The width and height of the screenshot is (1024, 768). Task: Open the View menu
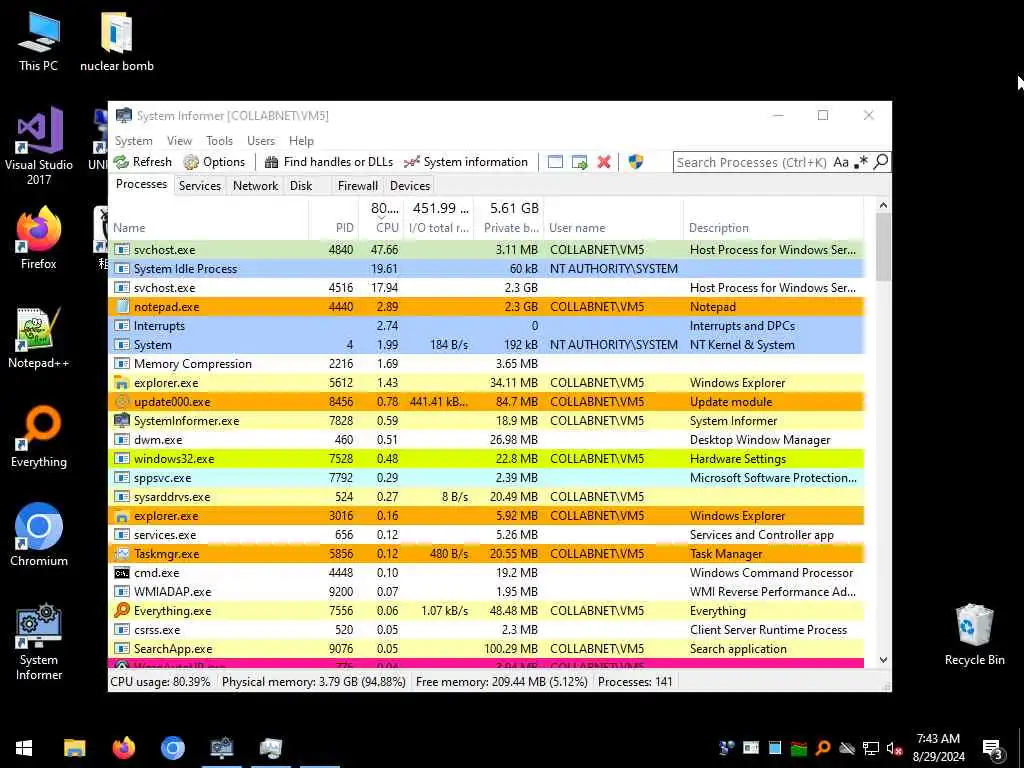[179, 140]
